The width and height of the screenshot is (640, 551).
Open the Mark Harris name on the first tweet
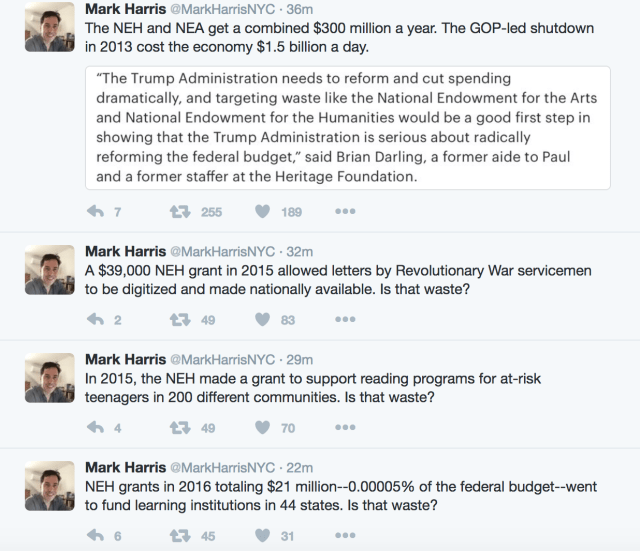point(125,9)
